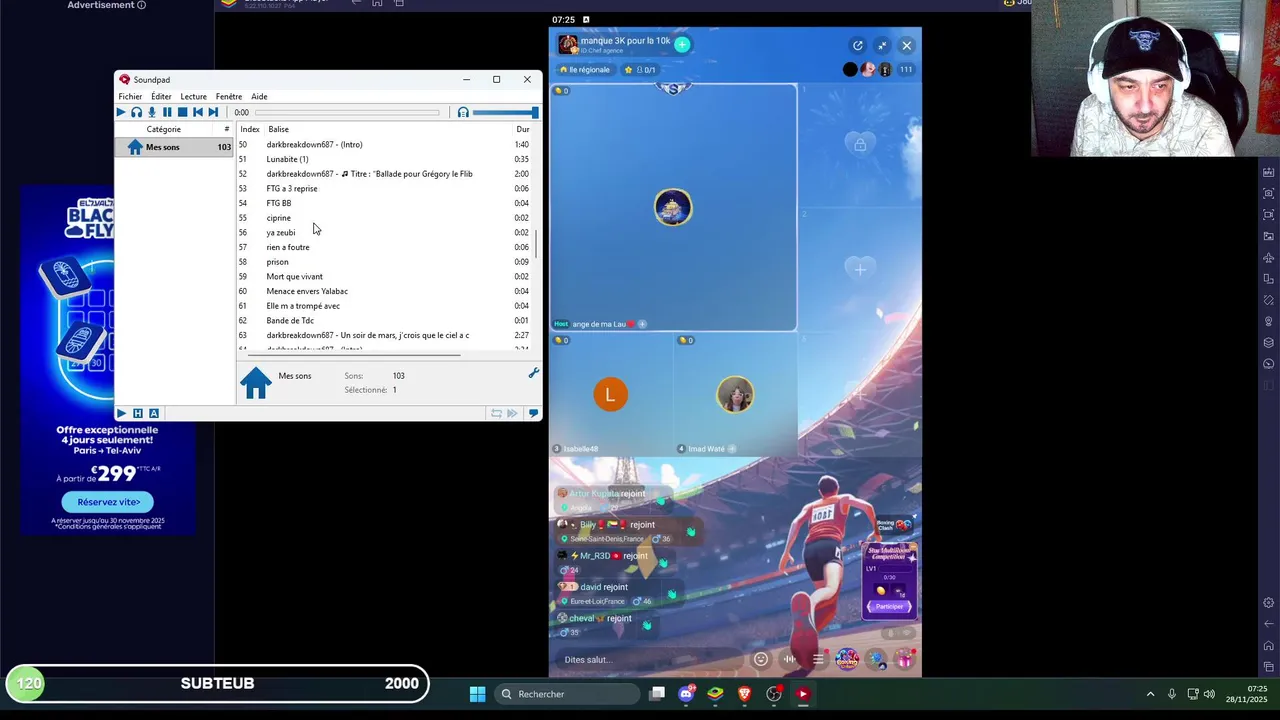Click the shrink arrows icon in the live room
This screenshot has height=720, width=1280.
click(882, 45)
